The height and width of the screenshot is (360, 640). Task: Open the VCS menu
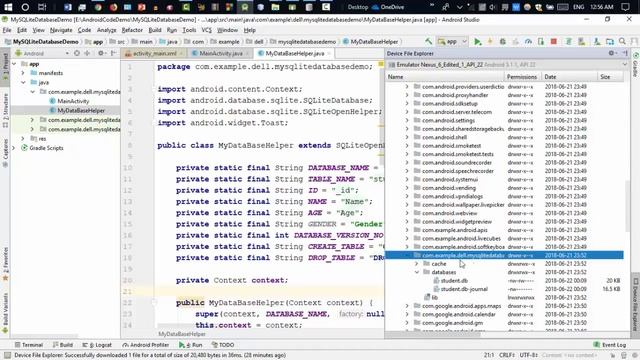207,30
